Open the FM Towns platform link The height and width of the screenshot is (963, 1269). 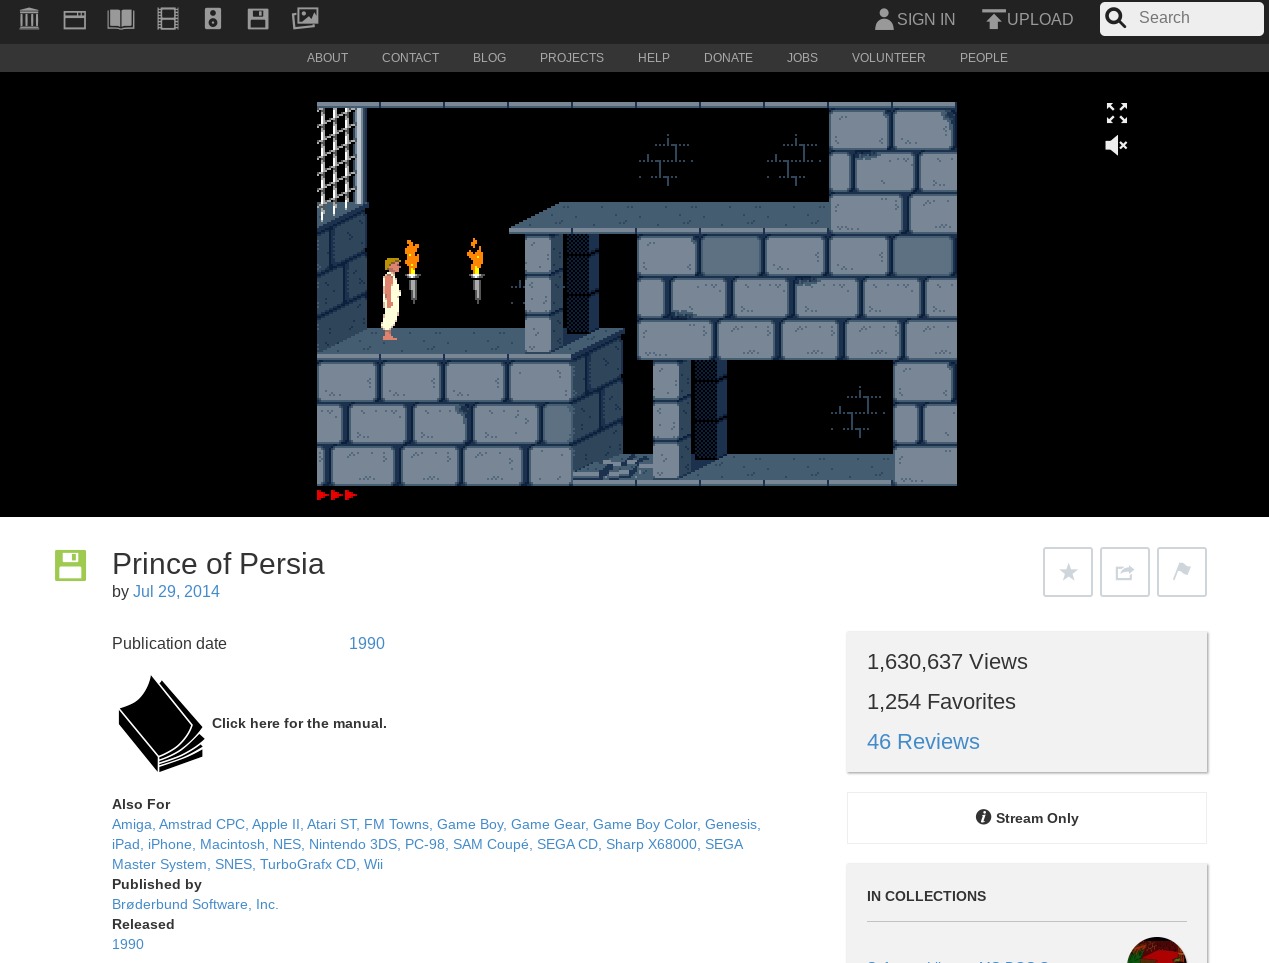pos(398,824)
